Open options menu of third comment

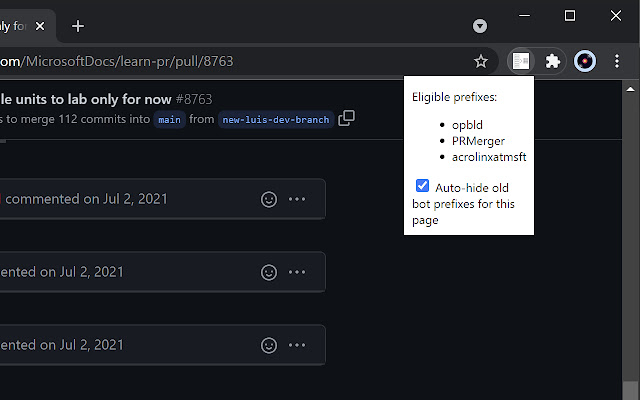pos(297,345)
